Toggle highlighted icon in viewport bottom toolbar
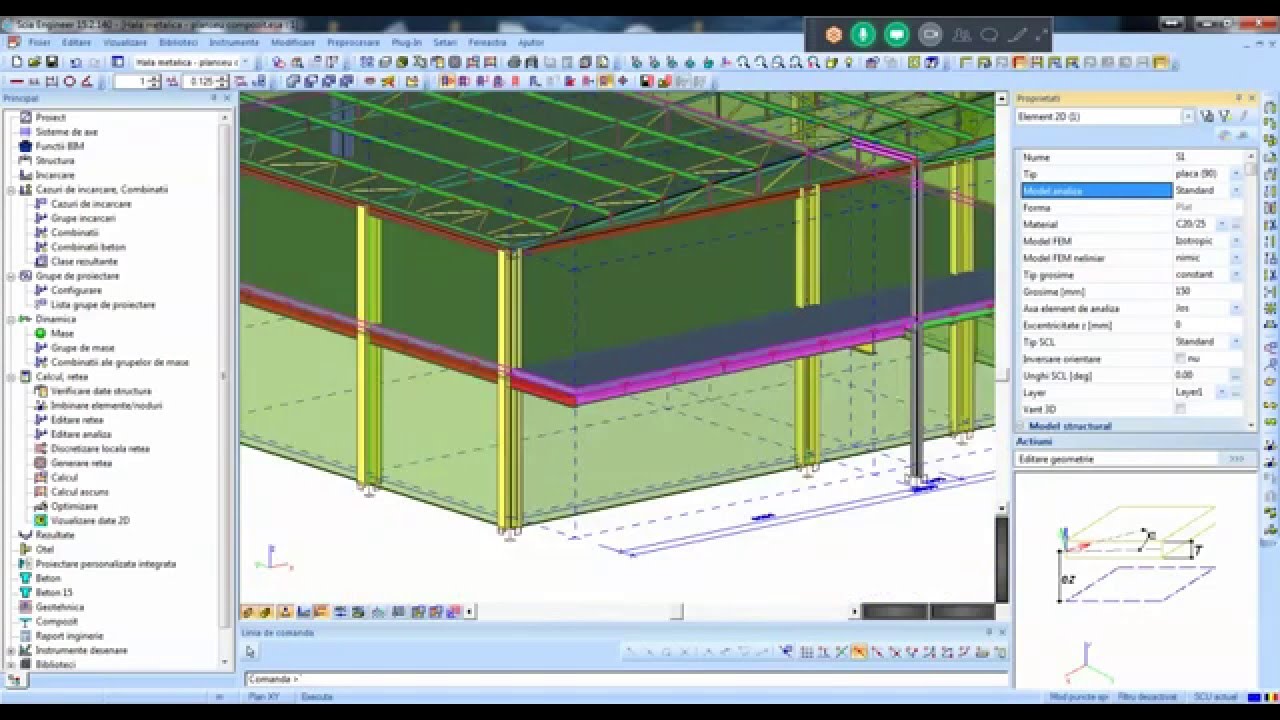 (x=321, y=612)
